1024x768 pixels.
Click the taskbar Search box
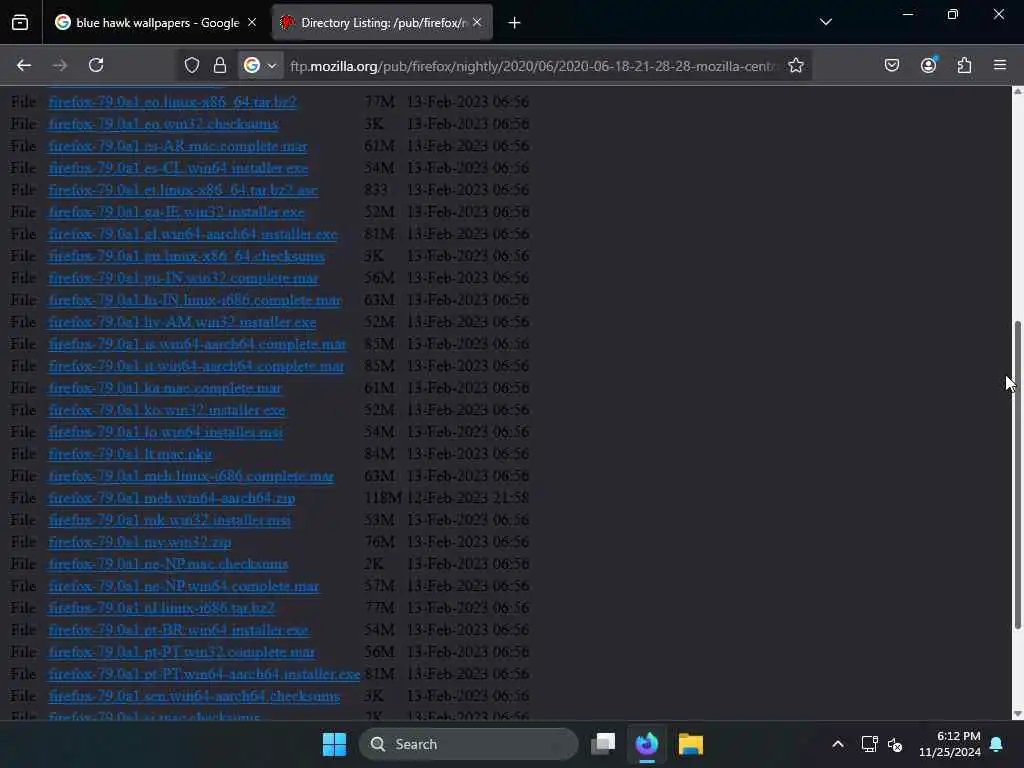468,744
